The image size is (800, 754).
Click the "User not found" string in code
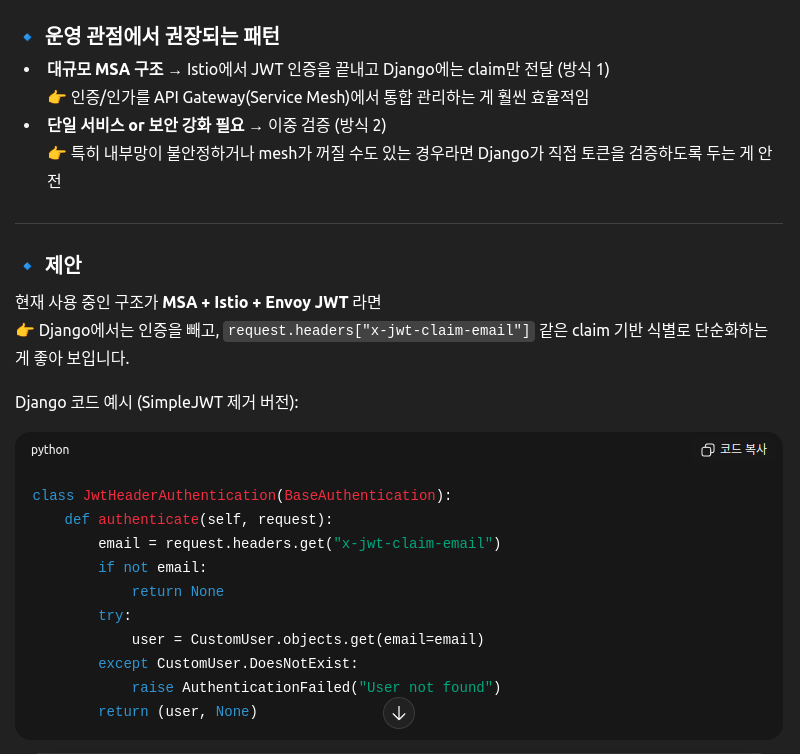(x=426, y=687)
